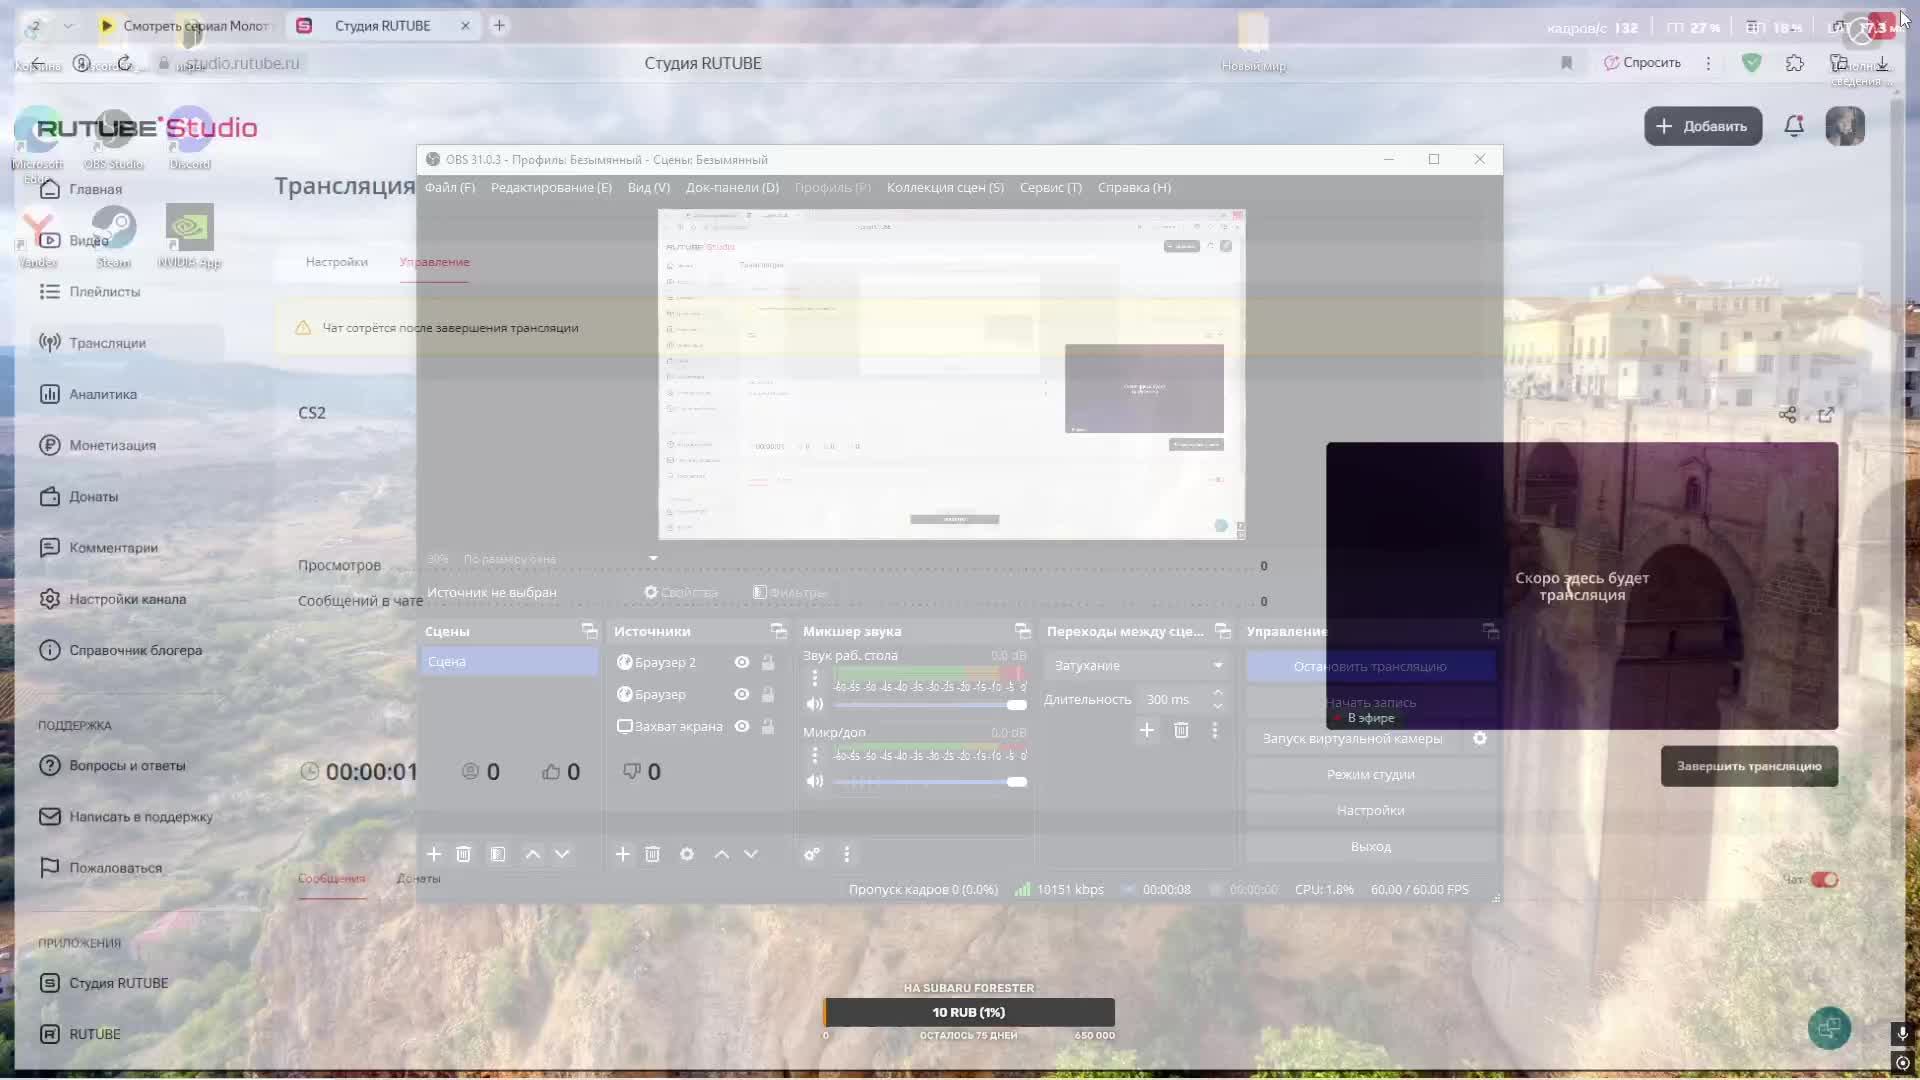Image resolution: width=1920 pixels, height=1080 pixels.
Task: Open preview scaling dropdown arrow
Action: [x=653, y=558]
